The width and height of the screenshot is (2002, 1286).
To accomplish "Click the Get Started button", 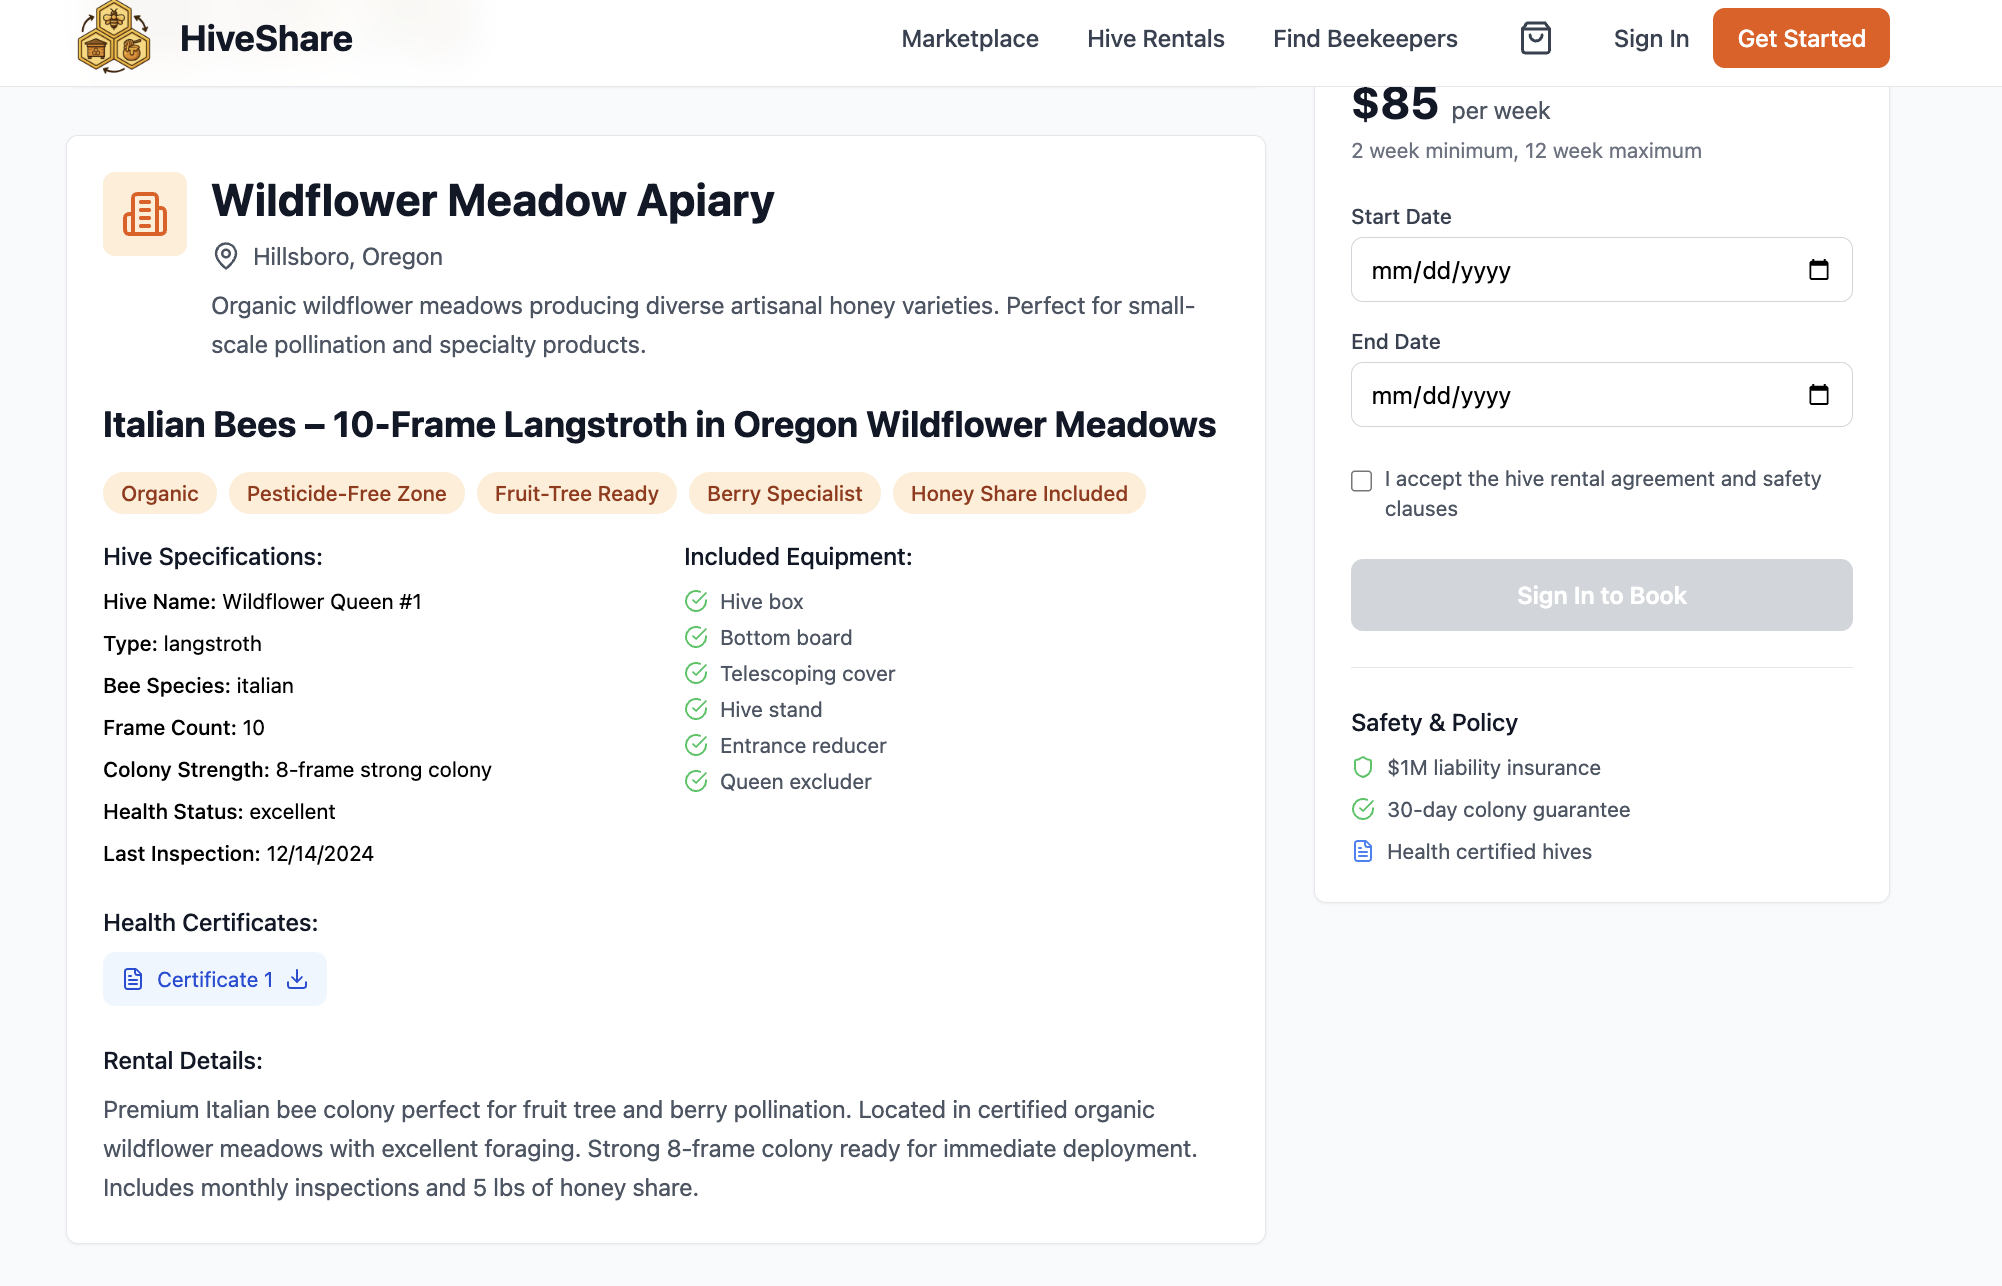I will point(1800,38).
